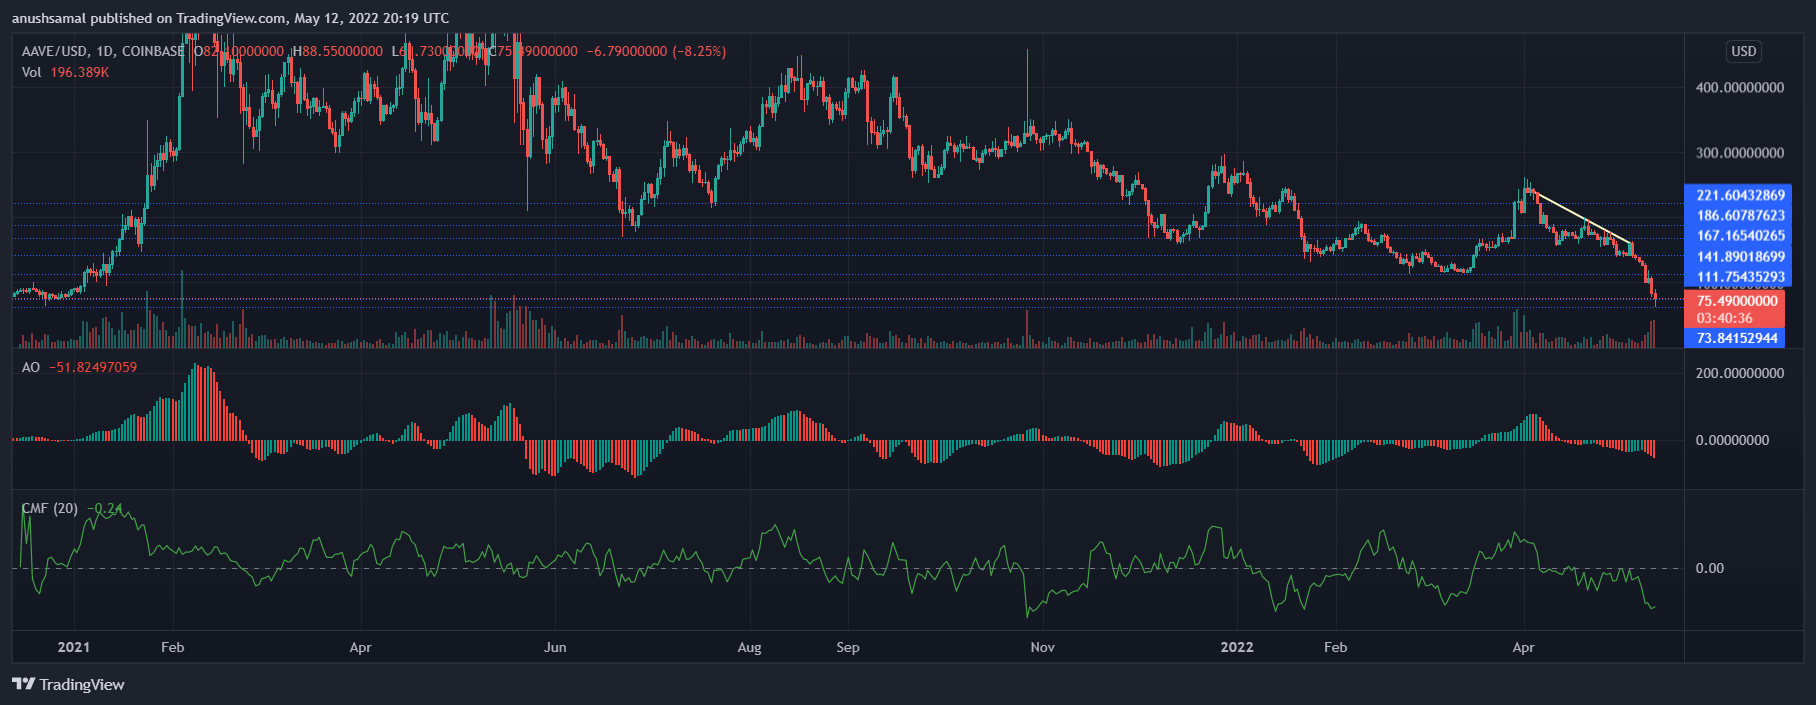The height and width of the screenshot is (705, 1816).
Task: Click the 186.60787623 price level label
Action: (1740, 215)
